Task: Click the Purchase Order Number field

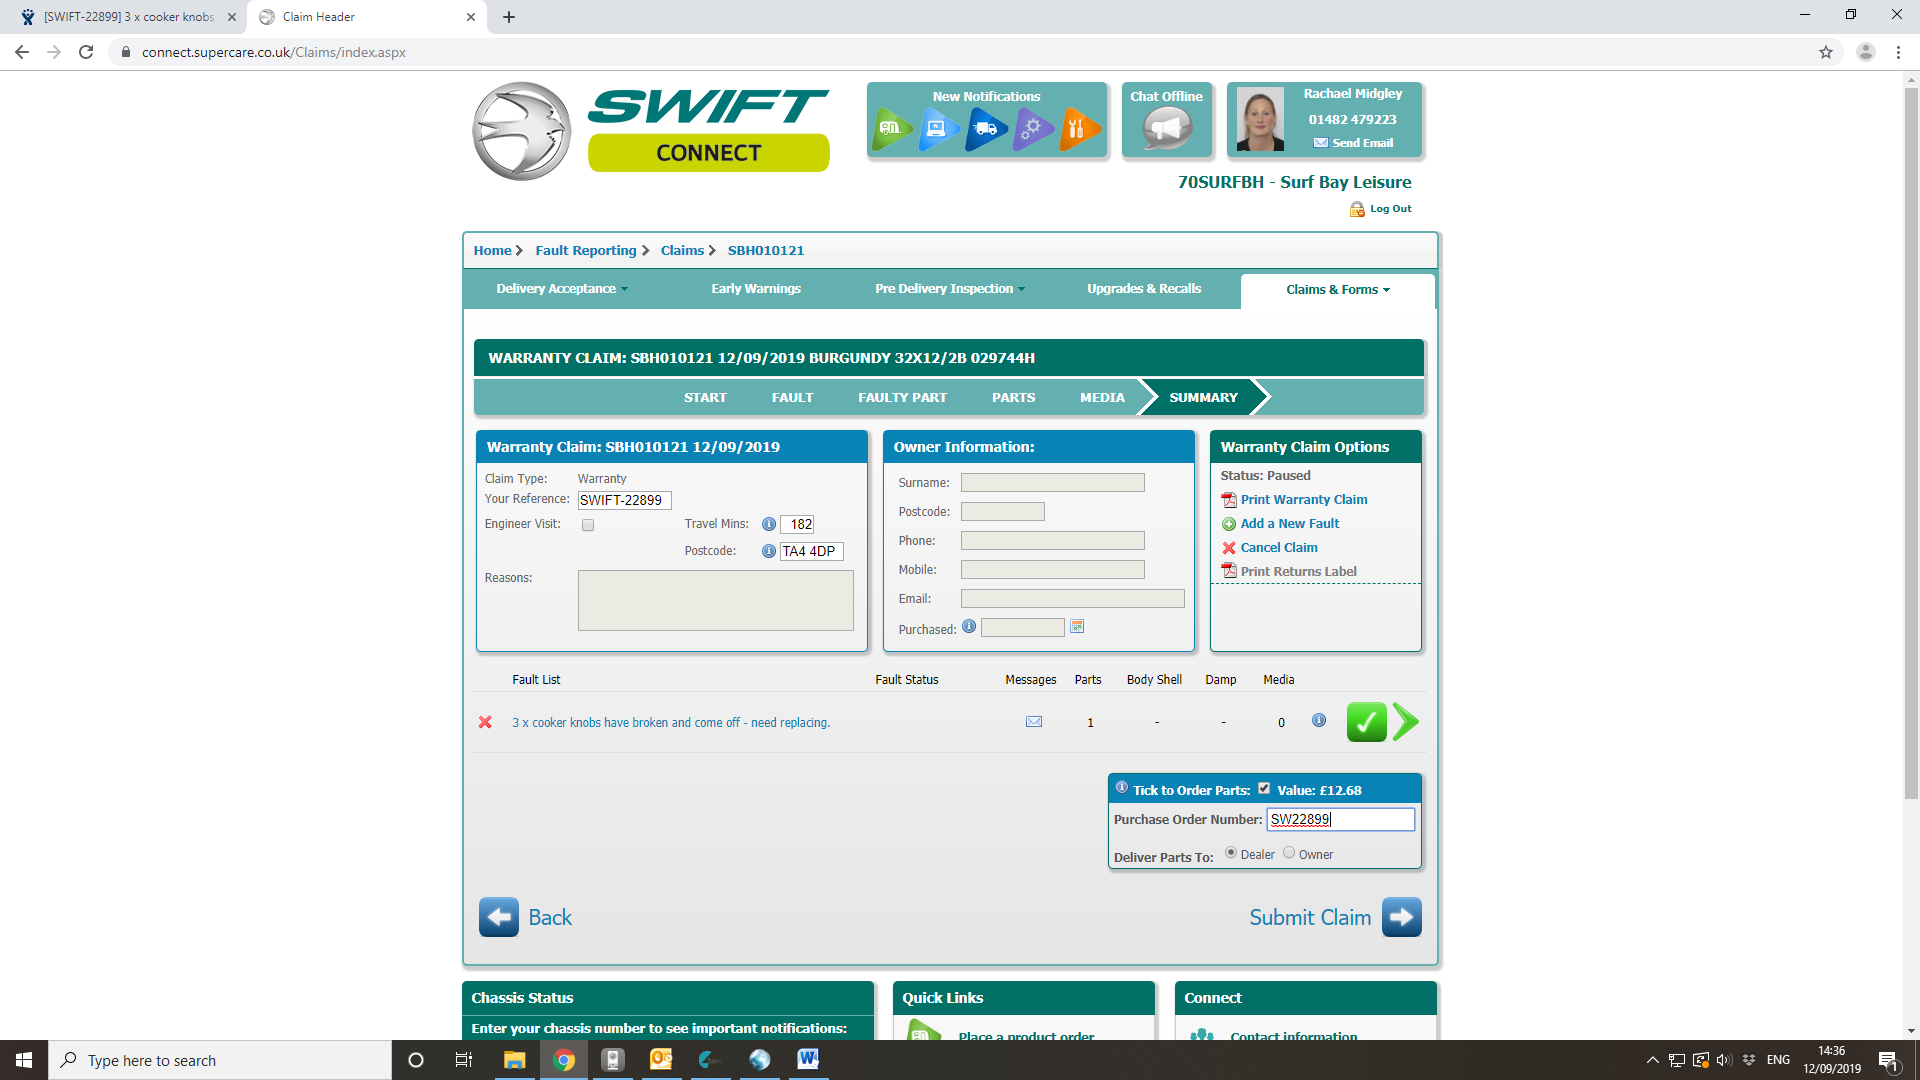Action: point(1340,819)
